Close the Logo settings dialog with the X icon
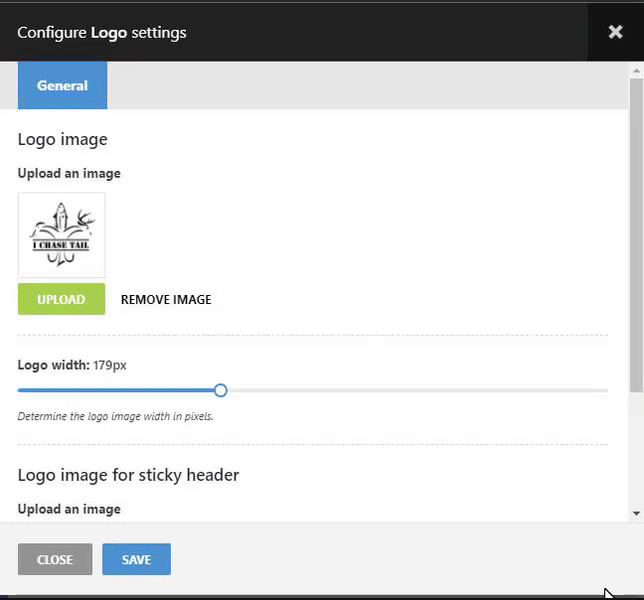The image size is (644, 600). 615,32
